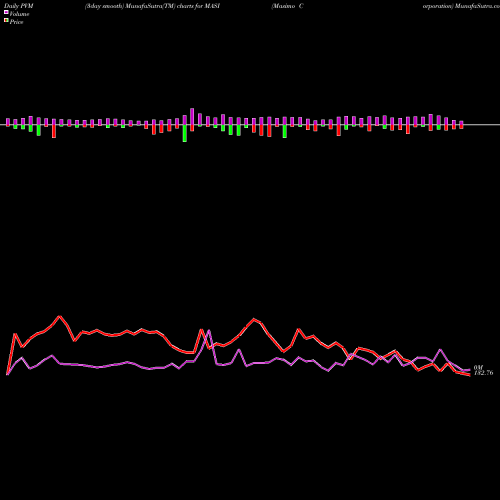The image size is (500, 500).
Task: Click the Volume legend color swatch
Action: 6,12
